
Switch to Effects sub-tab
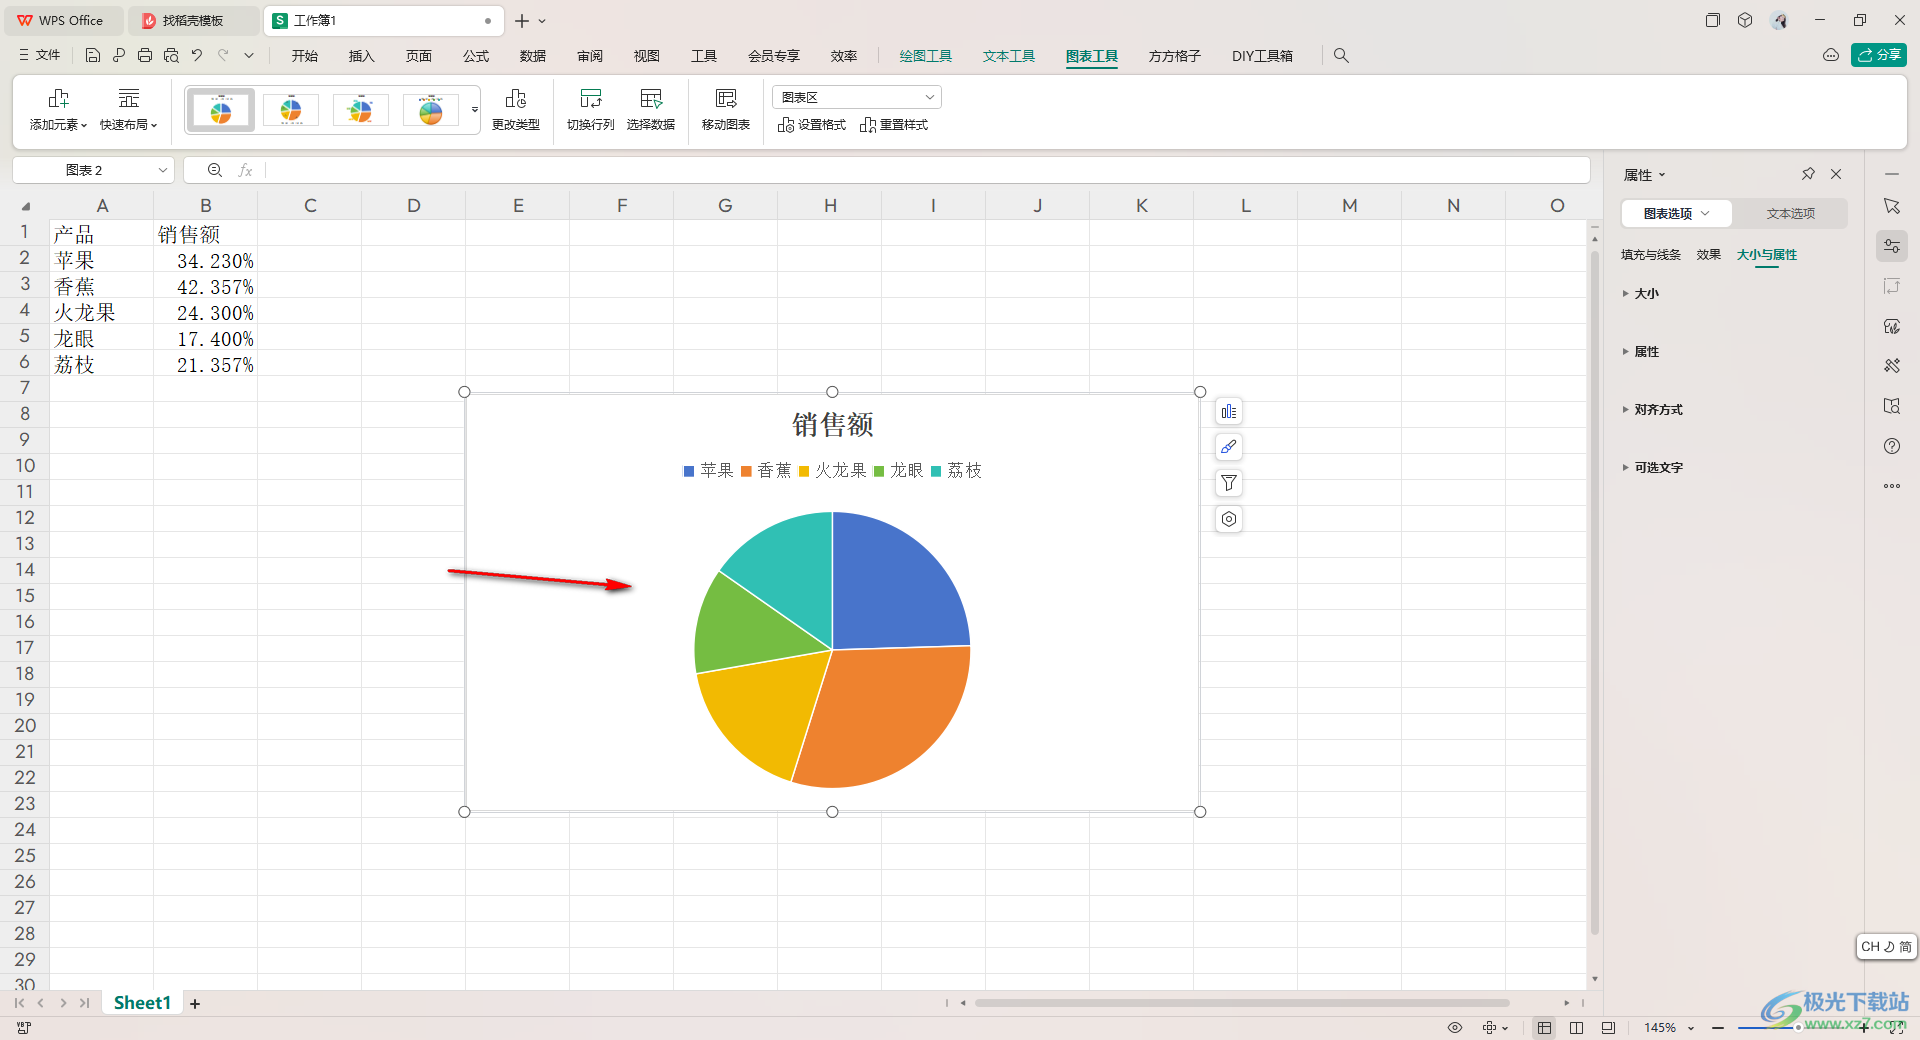click(x=1709, y=255)
